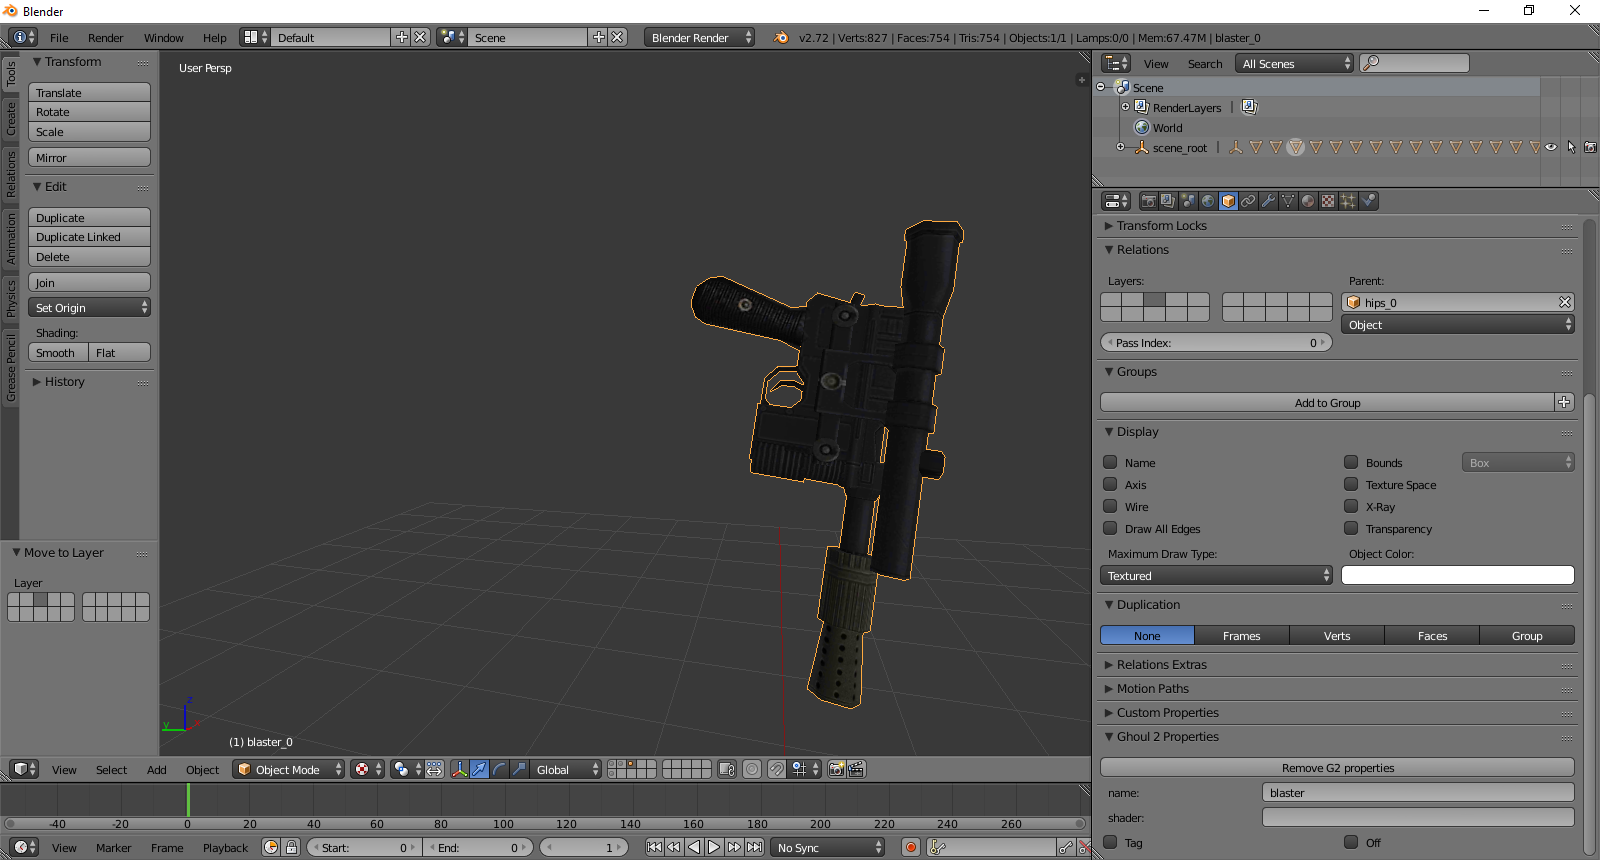Open the Render menu
Screen dimensions: 1600x860
click(105, 38)
